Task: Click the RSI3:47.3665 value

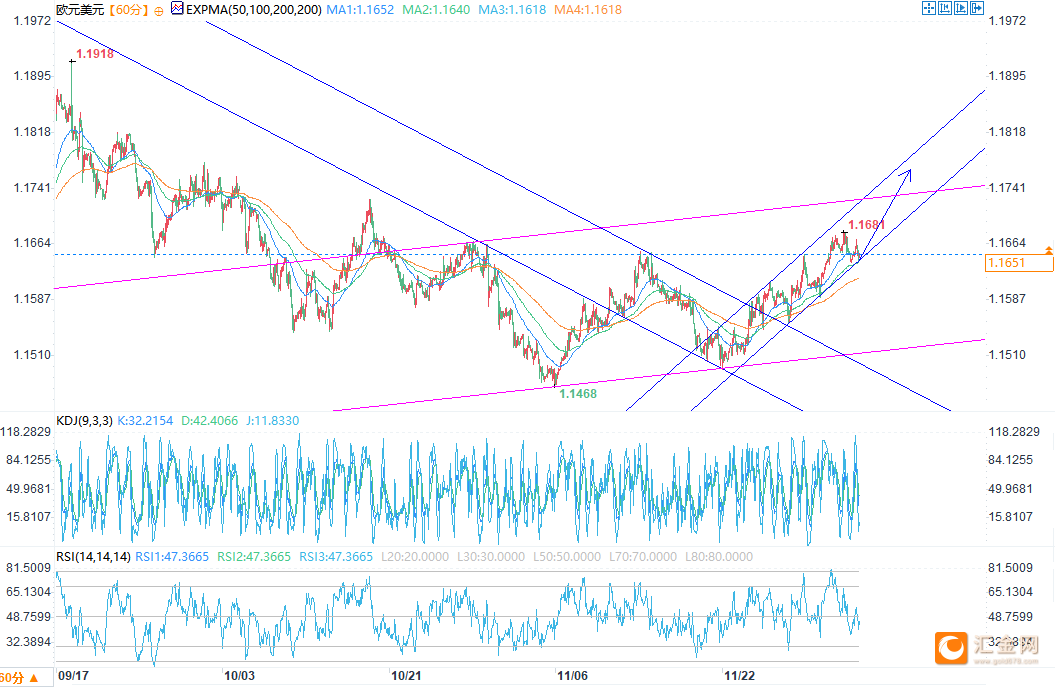Action: tap(336, 556)
